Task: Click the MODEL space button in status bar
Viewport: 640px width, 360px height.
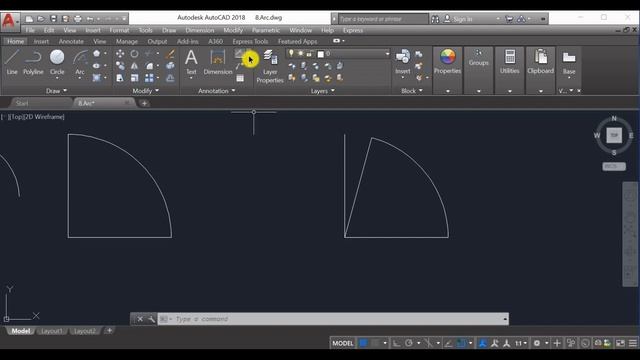Action: [x=343, y=343]
